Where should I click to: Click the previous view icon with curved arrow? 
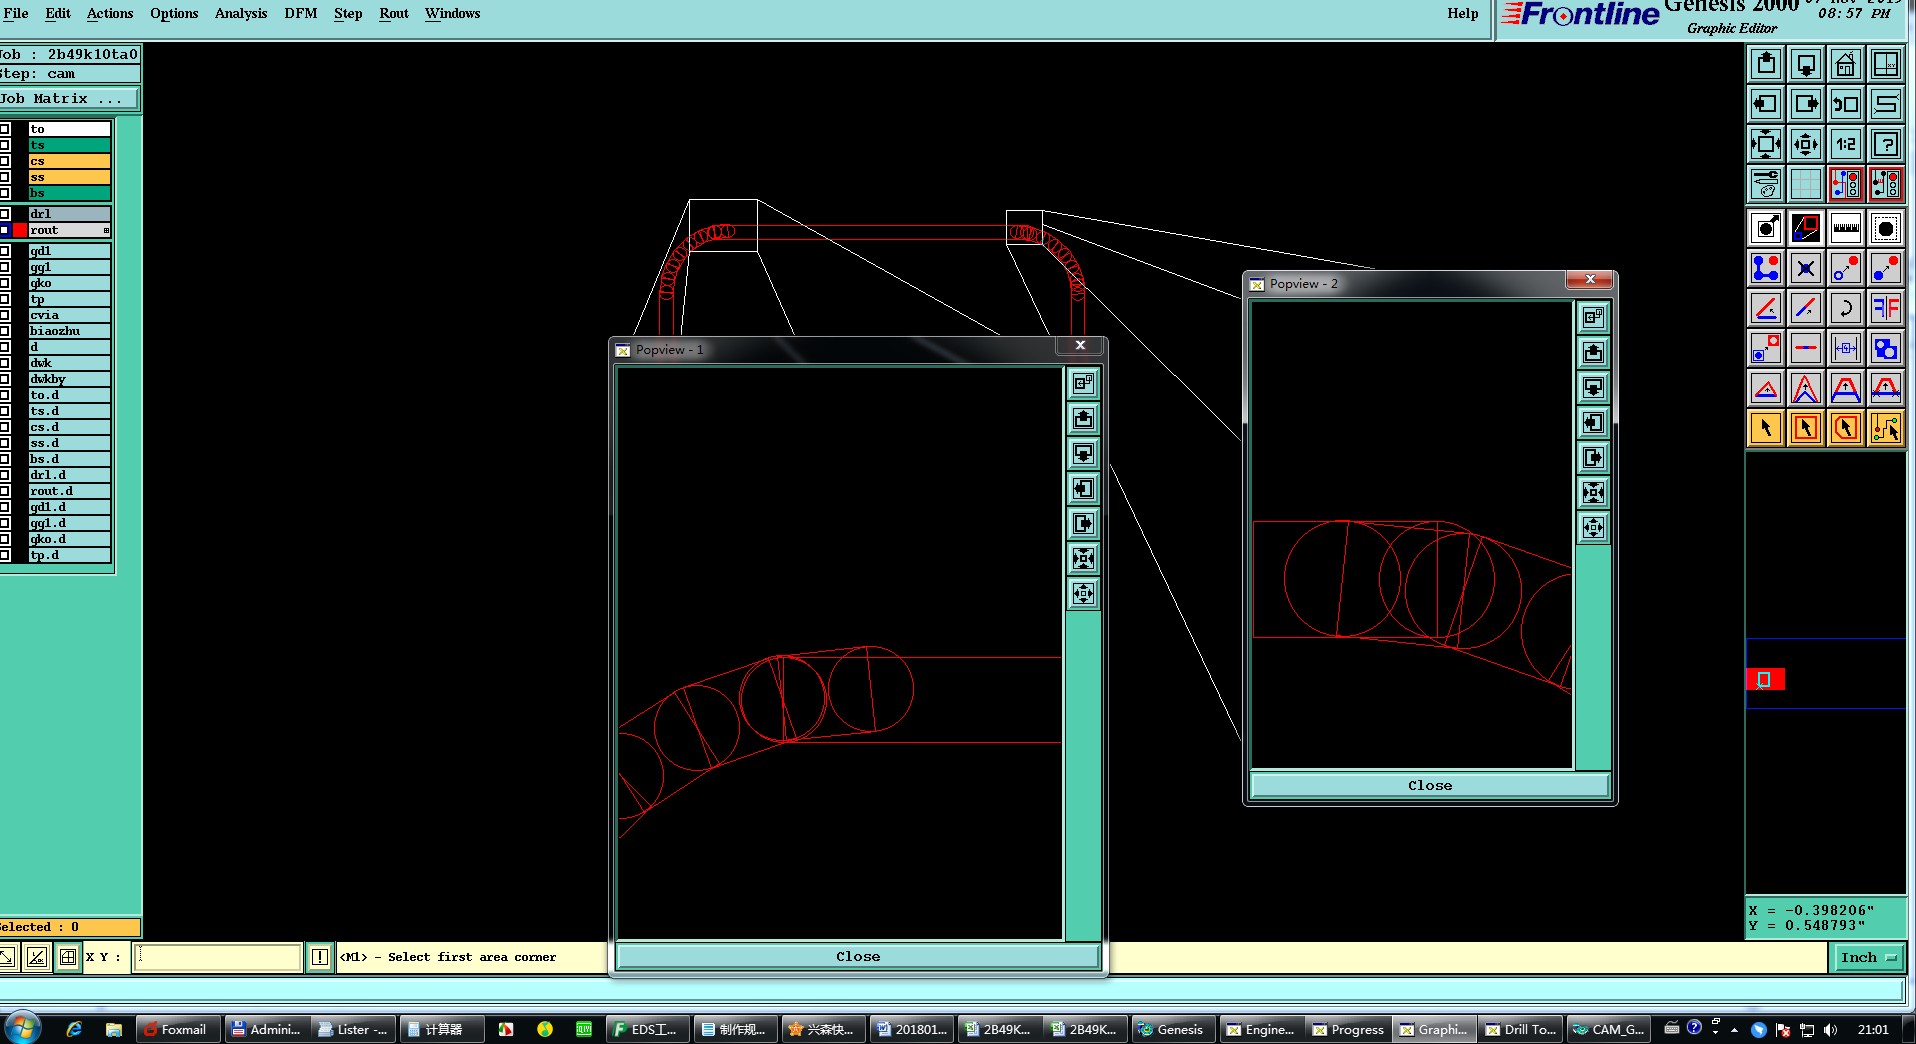pyautogui.click(x=1846, y=104)
